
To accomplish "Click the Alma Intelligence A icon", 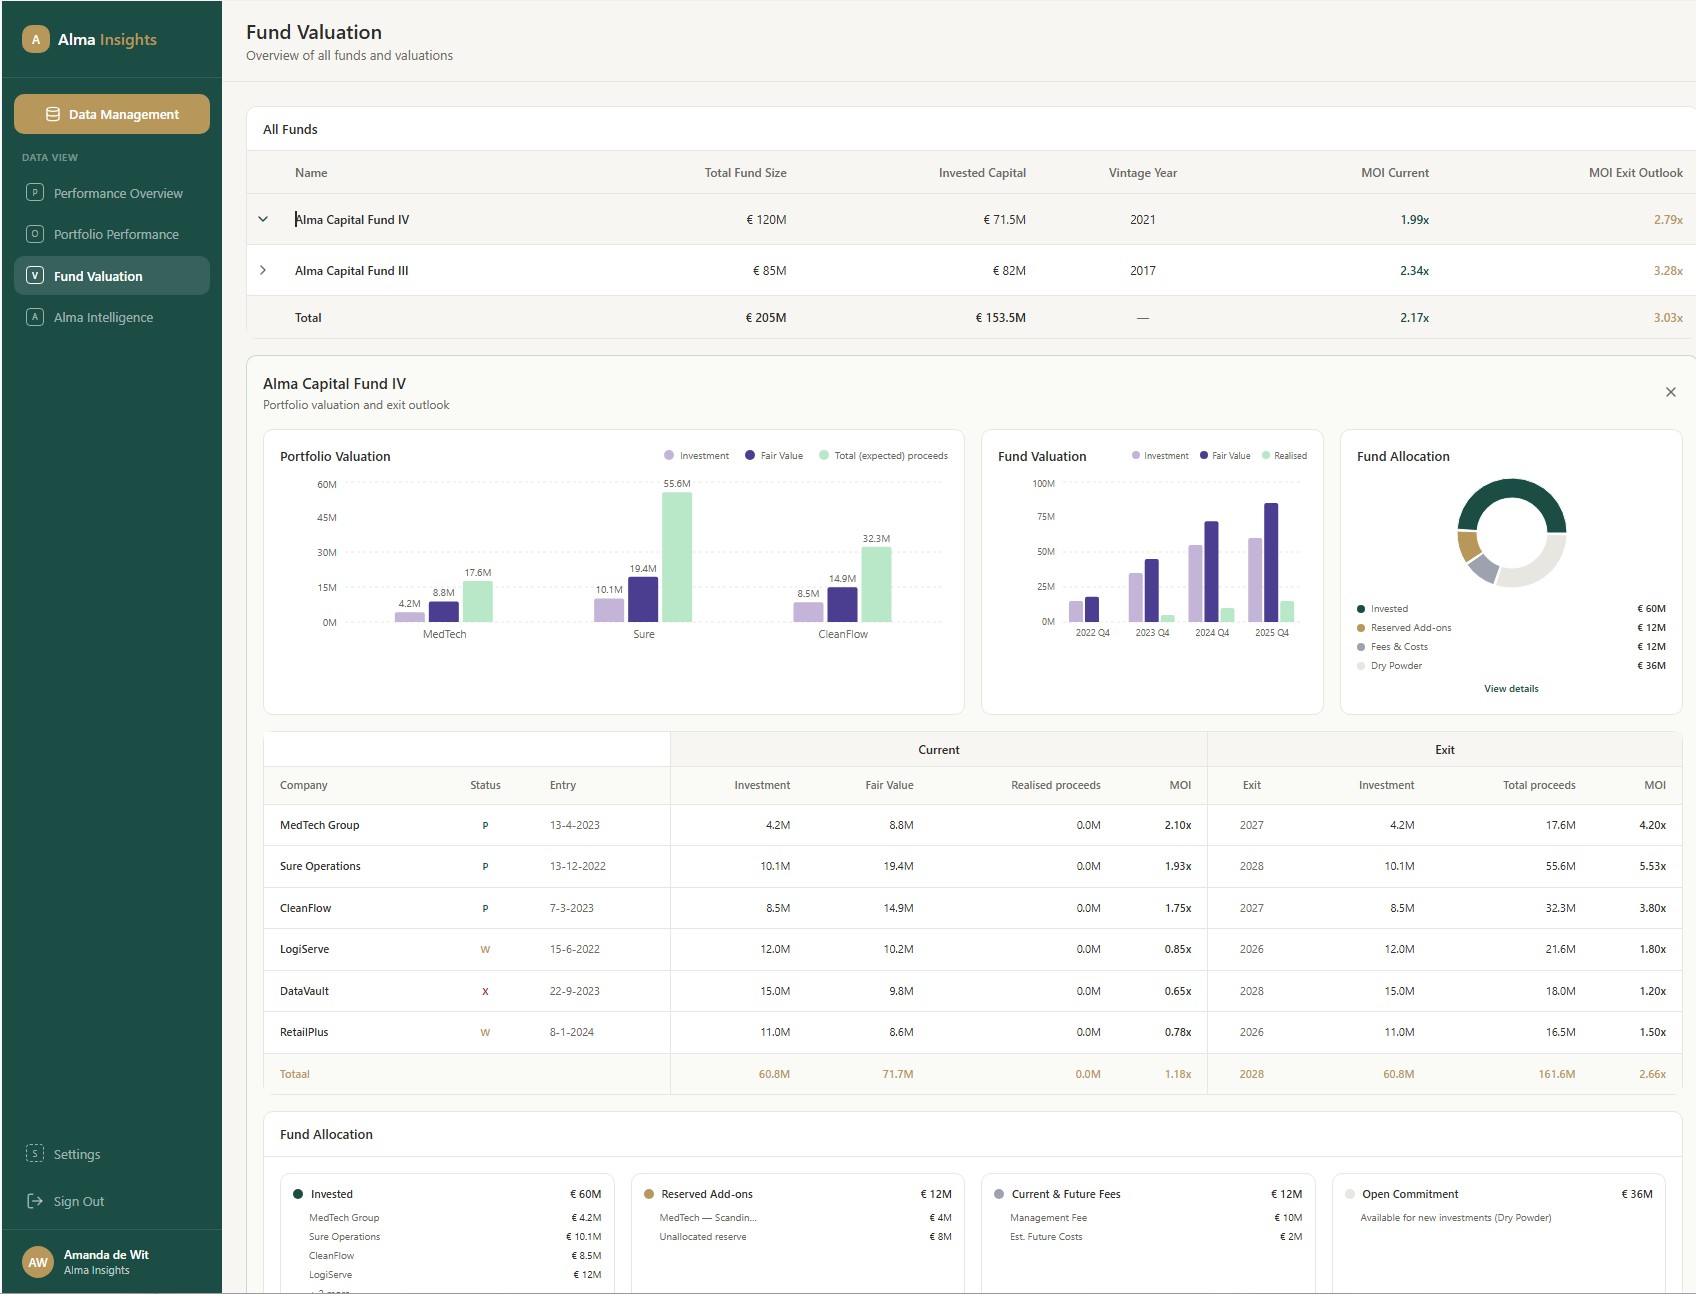I will pyautogui.click(x=35, y=316).
